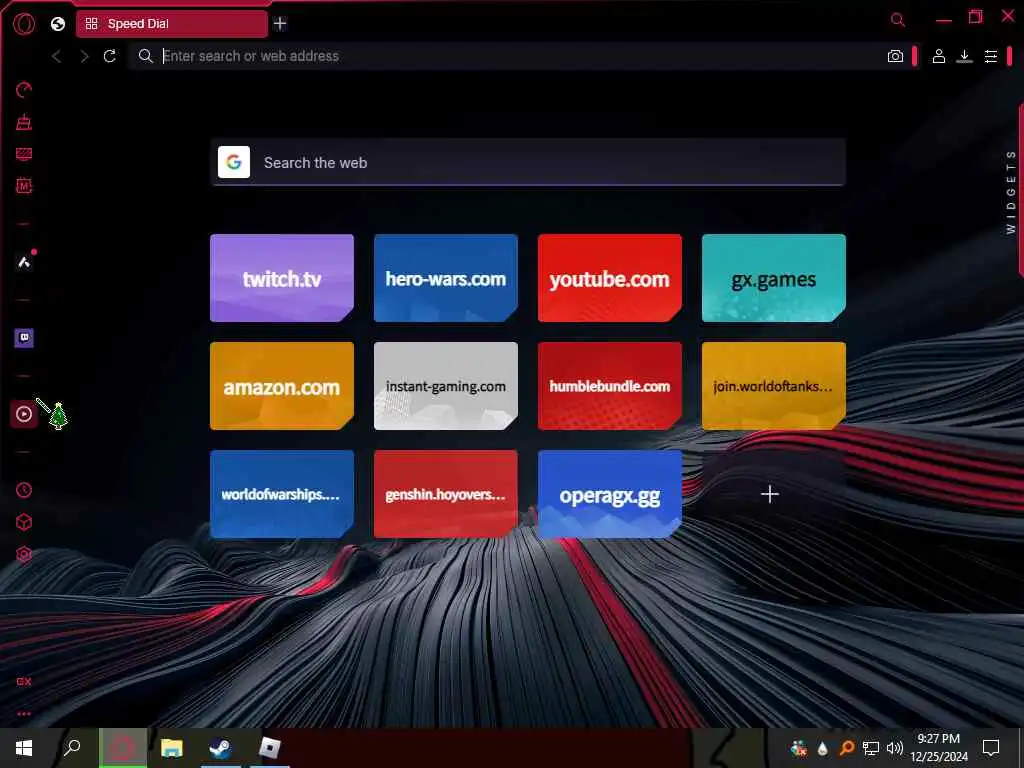Open the Player sidebar icon
The image size is (1024, 768).
pos(24,414)
